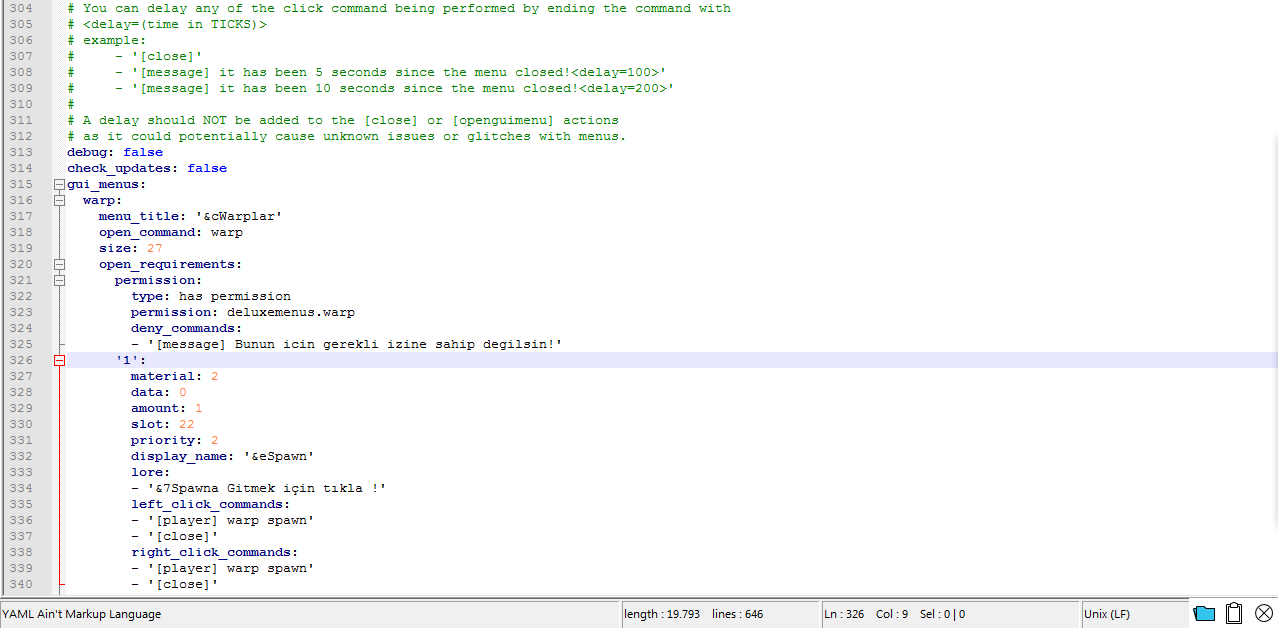Place cursor on size value 27
The width and height of the screenshot is (1278, 628).
point(154,248)
